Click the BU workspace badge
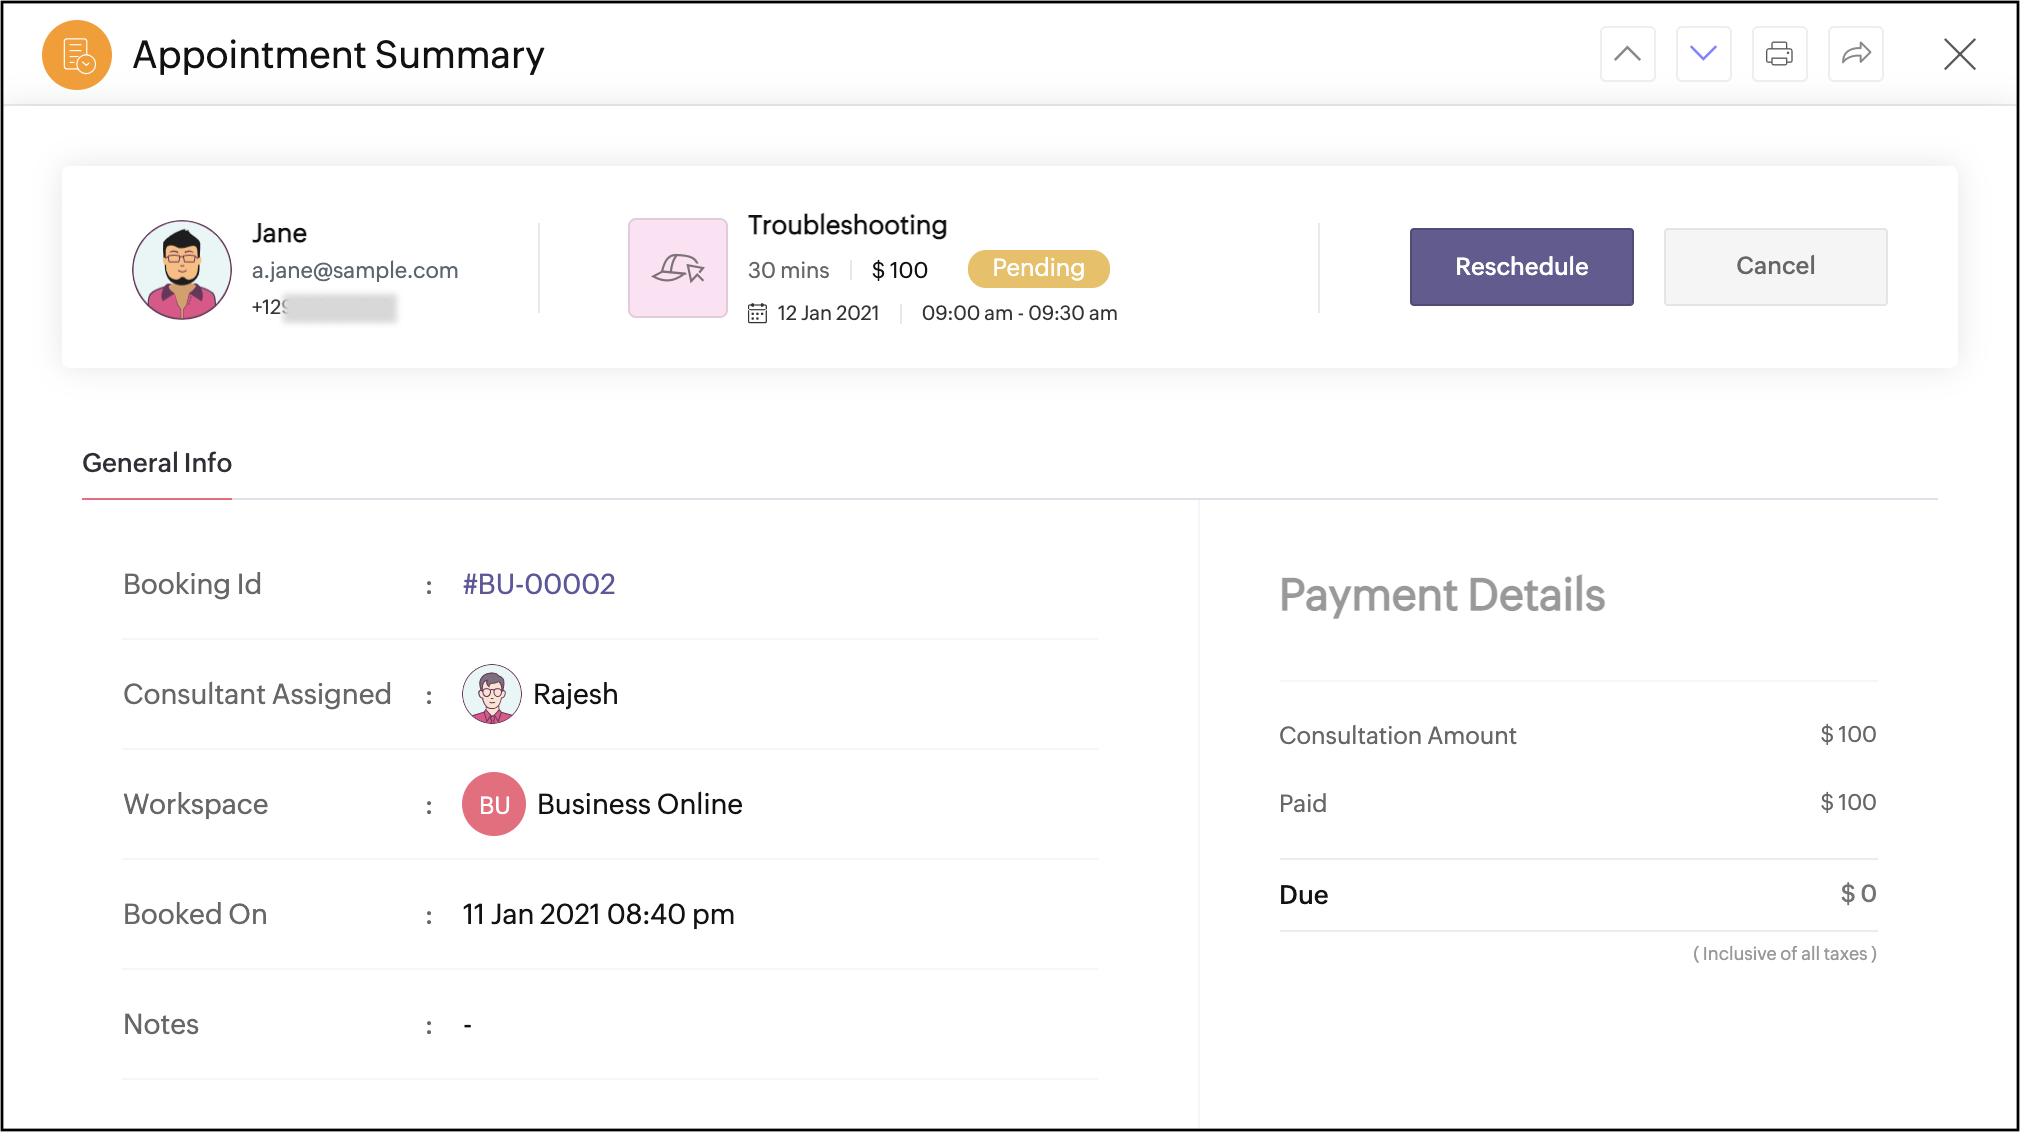Viewport: 2020px width, 1132px height. click(x=494, y=804)
